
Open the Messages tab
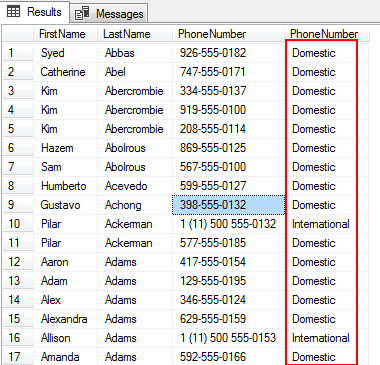click(109, 14)
